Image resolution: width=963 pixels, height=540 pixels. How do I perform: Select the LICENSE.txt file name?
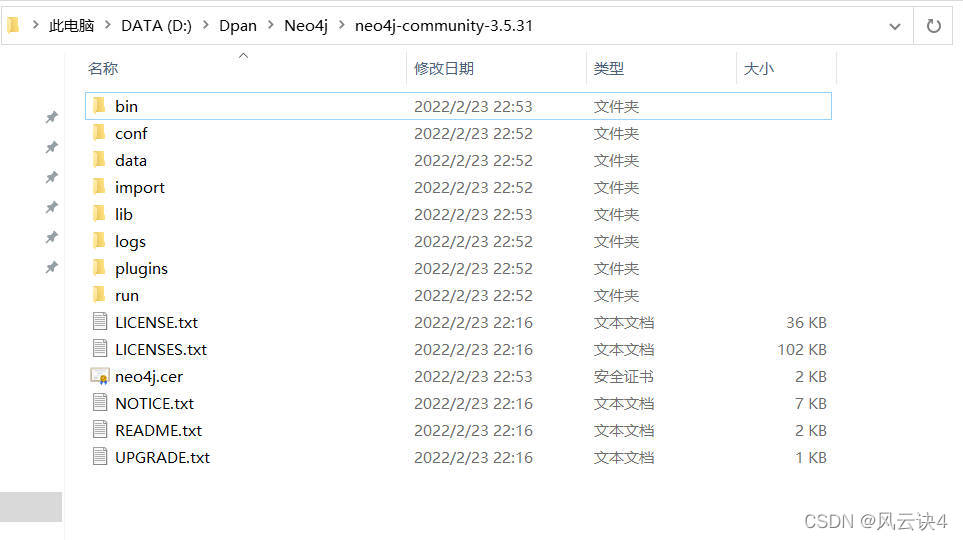click(x=157, y=323)
